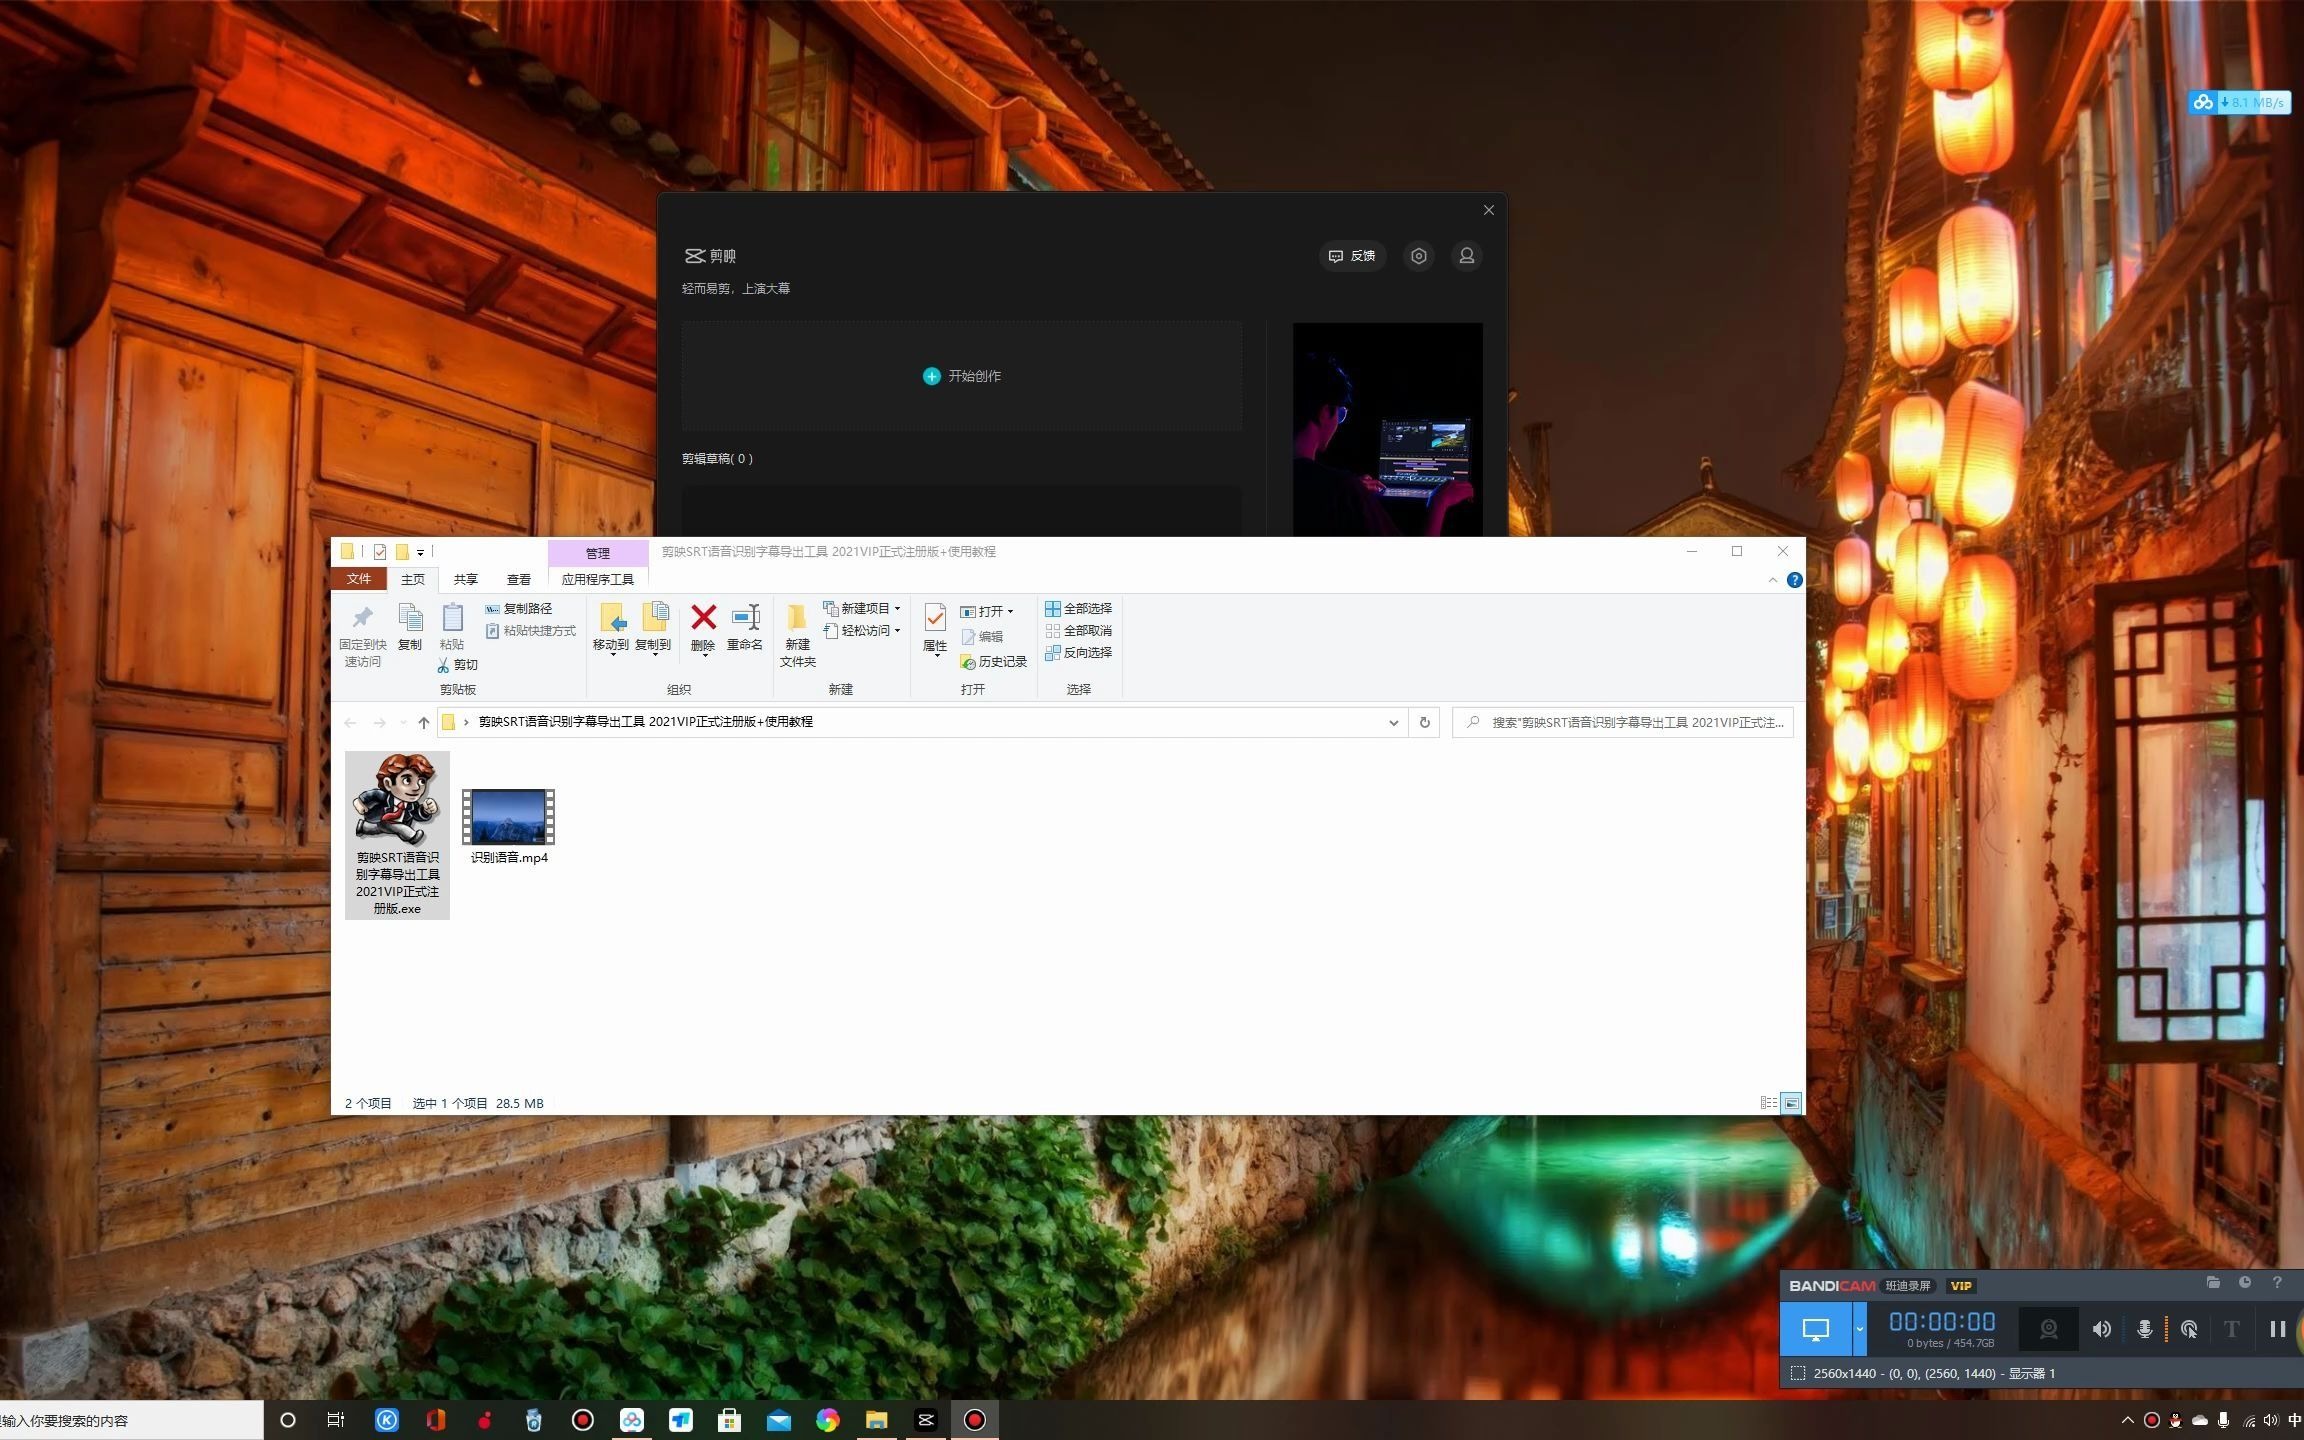This screenshot has height=1440, width=2304.
Task: Toggle Bandicam microphone recording
Action: pyautogui.click(x=2144, y=1329)
